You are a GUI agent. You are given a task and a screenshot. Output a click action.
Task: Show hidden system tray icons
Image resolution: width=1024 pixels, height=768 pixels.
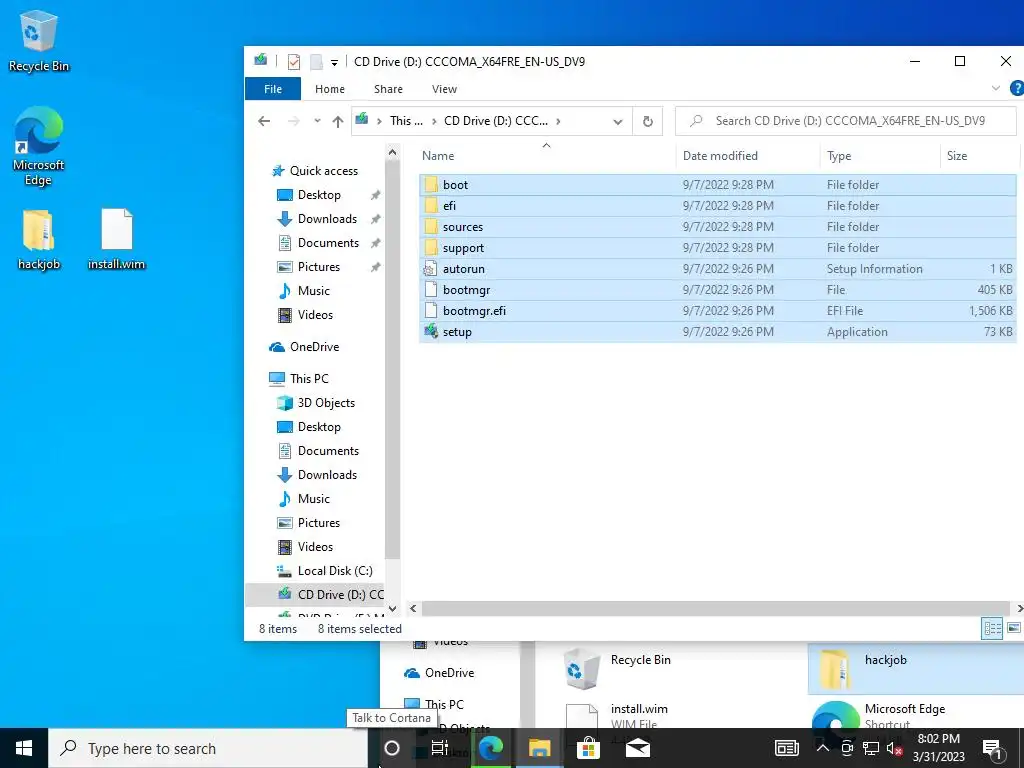pyautogui.click(x=822, y=748)
